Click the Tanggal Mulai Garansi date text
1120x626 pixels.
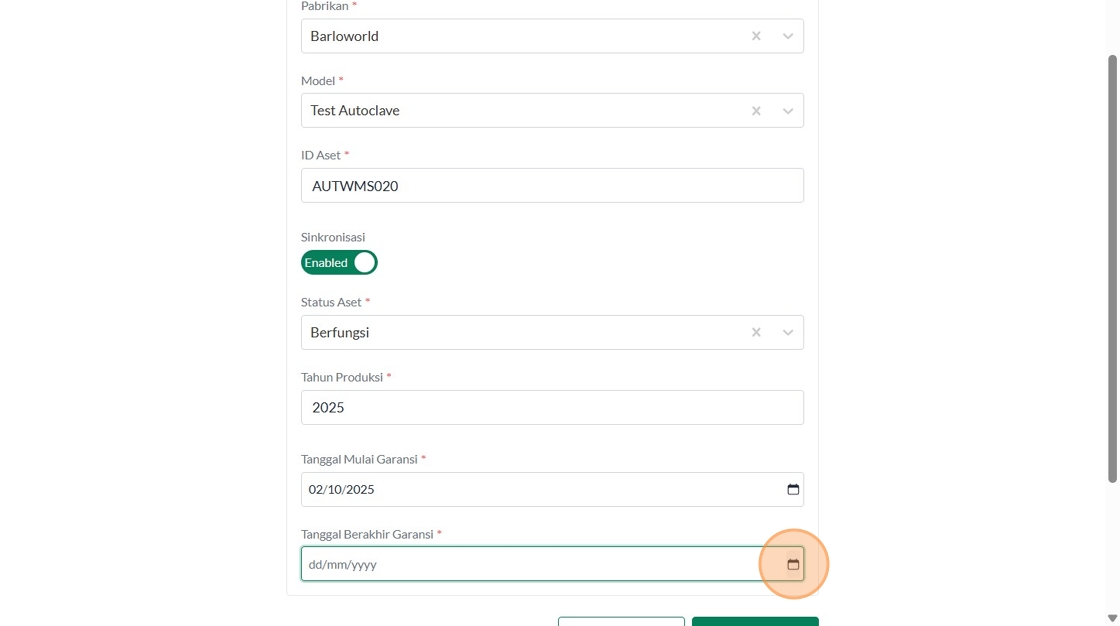[342, 490]
